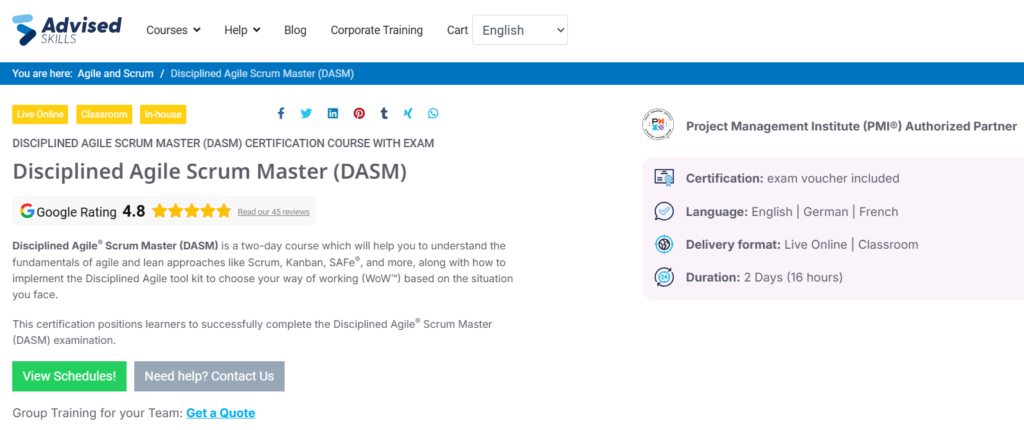1024x430 pixels.
Task: Click 'Group Training for your Team:' text
Action: (x=97, y=413)
